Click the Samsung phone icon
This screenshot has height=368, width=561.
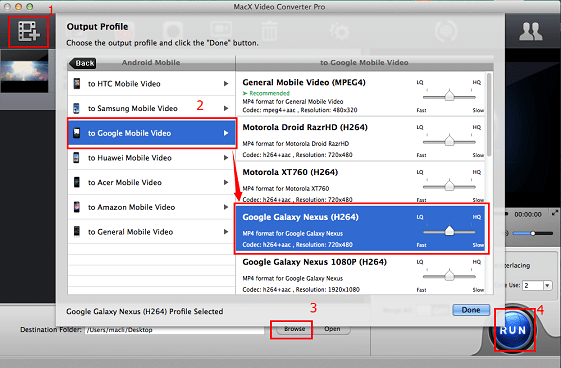(x=76, y=108)
